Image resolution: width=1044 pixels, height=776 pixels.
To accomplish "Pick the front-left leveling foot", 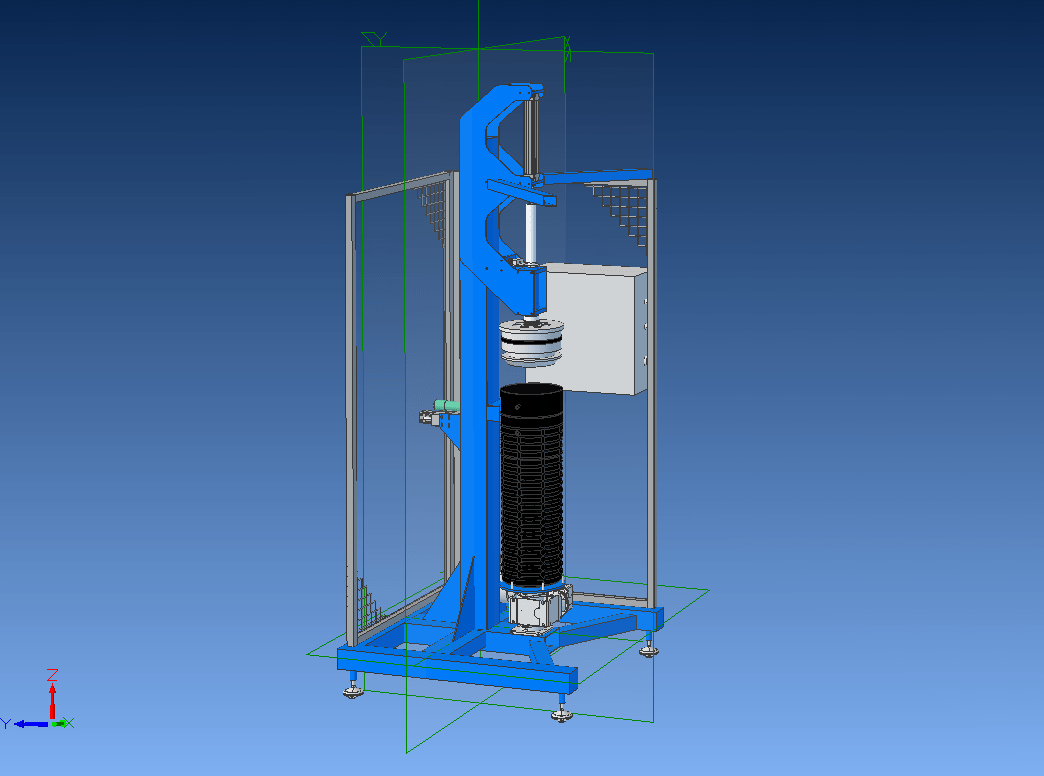I will pyautogui.click(x=352, y=688).
